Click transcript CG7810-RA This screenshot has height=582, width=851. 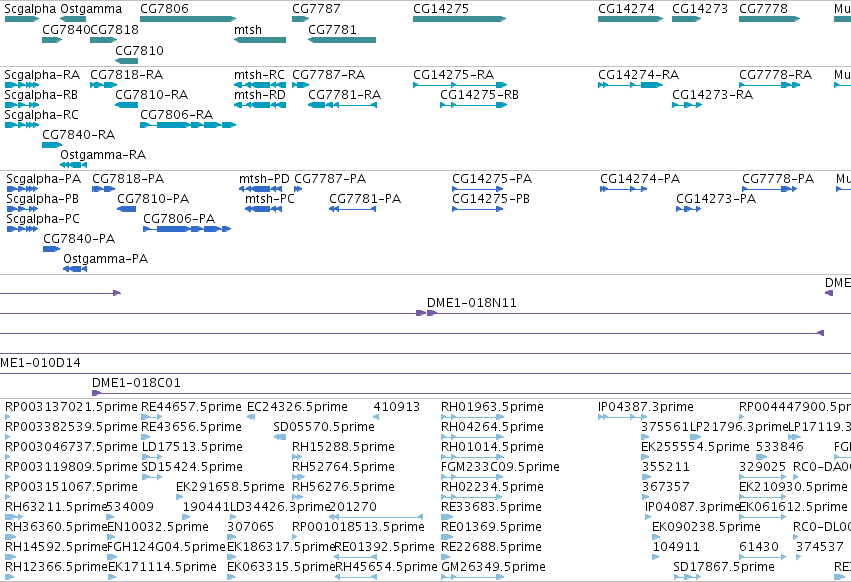coord(151,95)
